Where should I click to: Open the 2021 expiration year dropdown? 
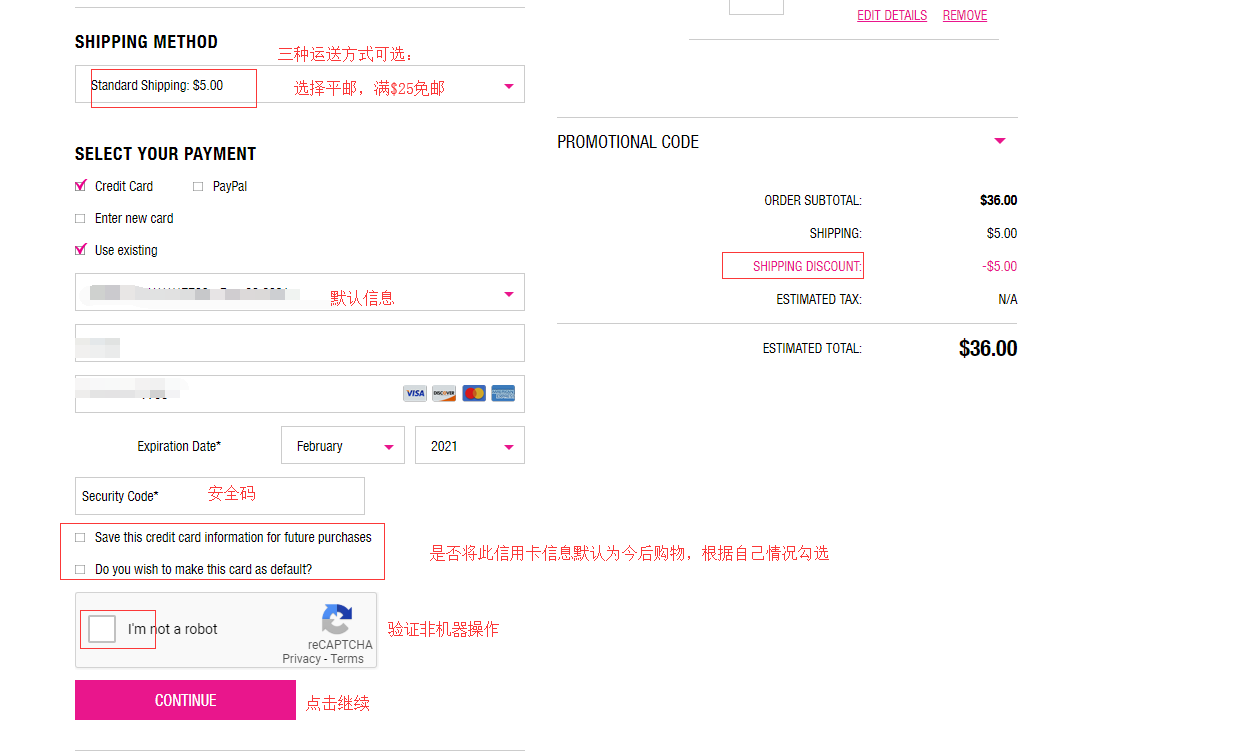pos(470,446)
